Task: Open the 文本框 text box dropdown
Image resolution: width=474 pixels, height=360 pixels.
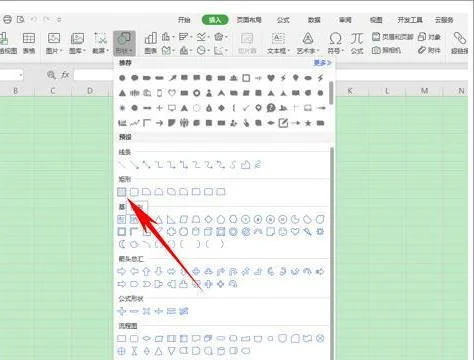Action: click(x=278, y=43)
